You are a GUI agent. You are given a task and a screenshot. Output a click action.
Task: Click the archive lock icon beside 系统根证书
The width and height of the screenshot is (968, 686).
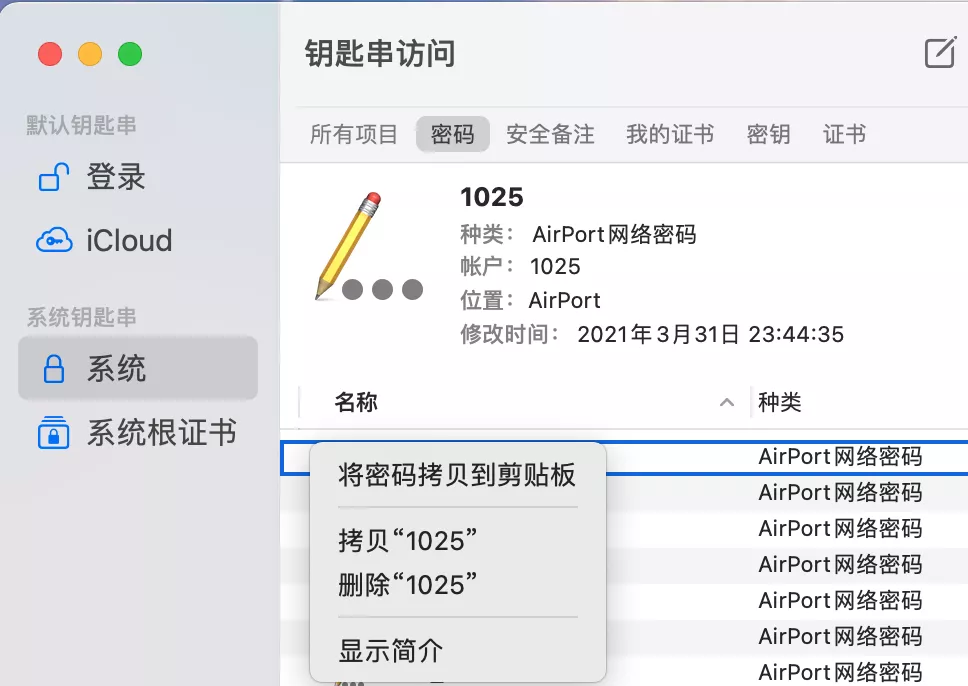(54, 432)
